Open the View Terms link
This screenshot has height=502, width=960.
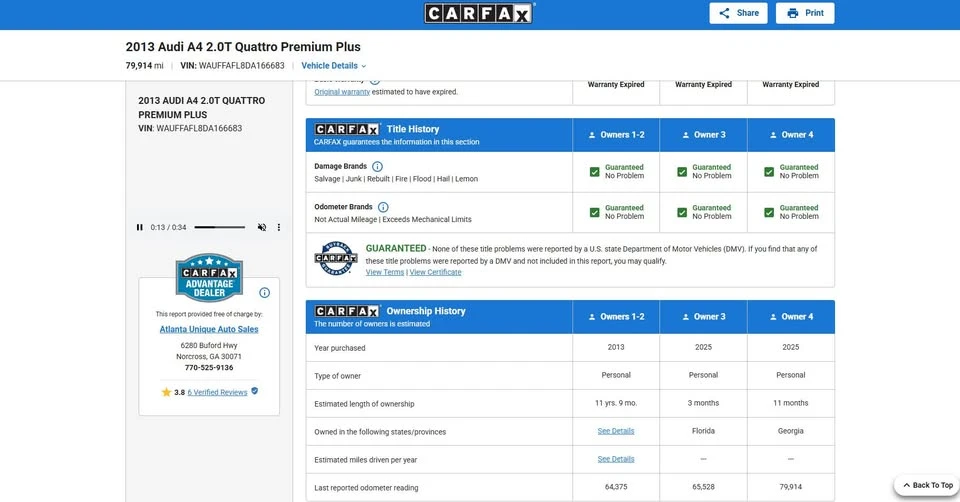pos(384,272)
